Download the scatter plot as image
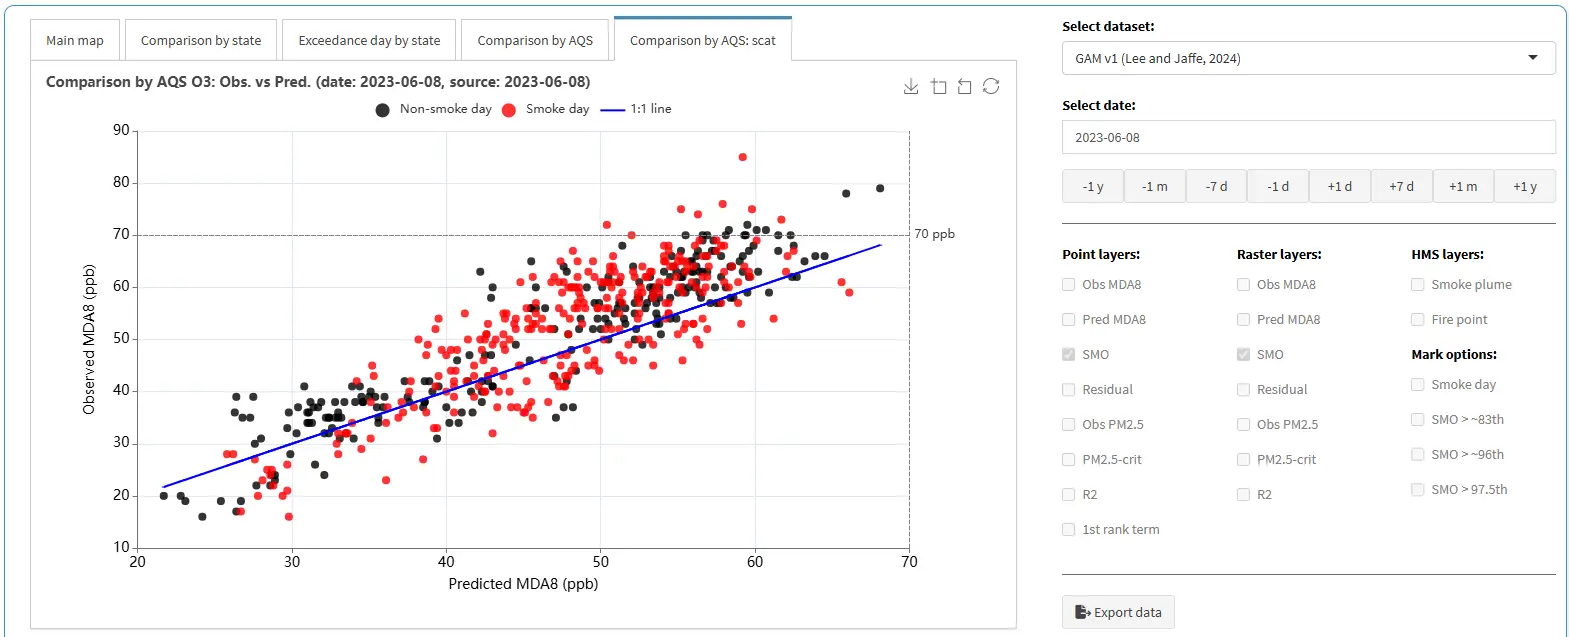The height and width of the screenshot is (637, 1569). click(910, 87)
